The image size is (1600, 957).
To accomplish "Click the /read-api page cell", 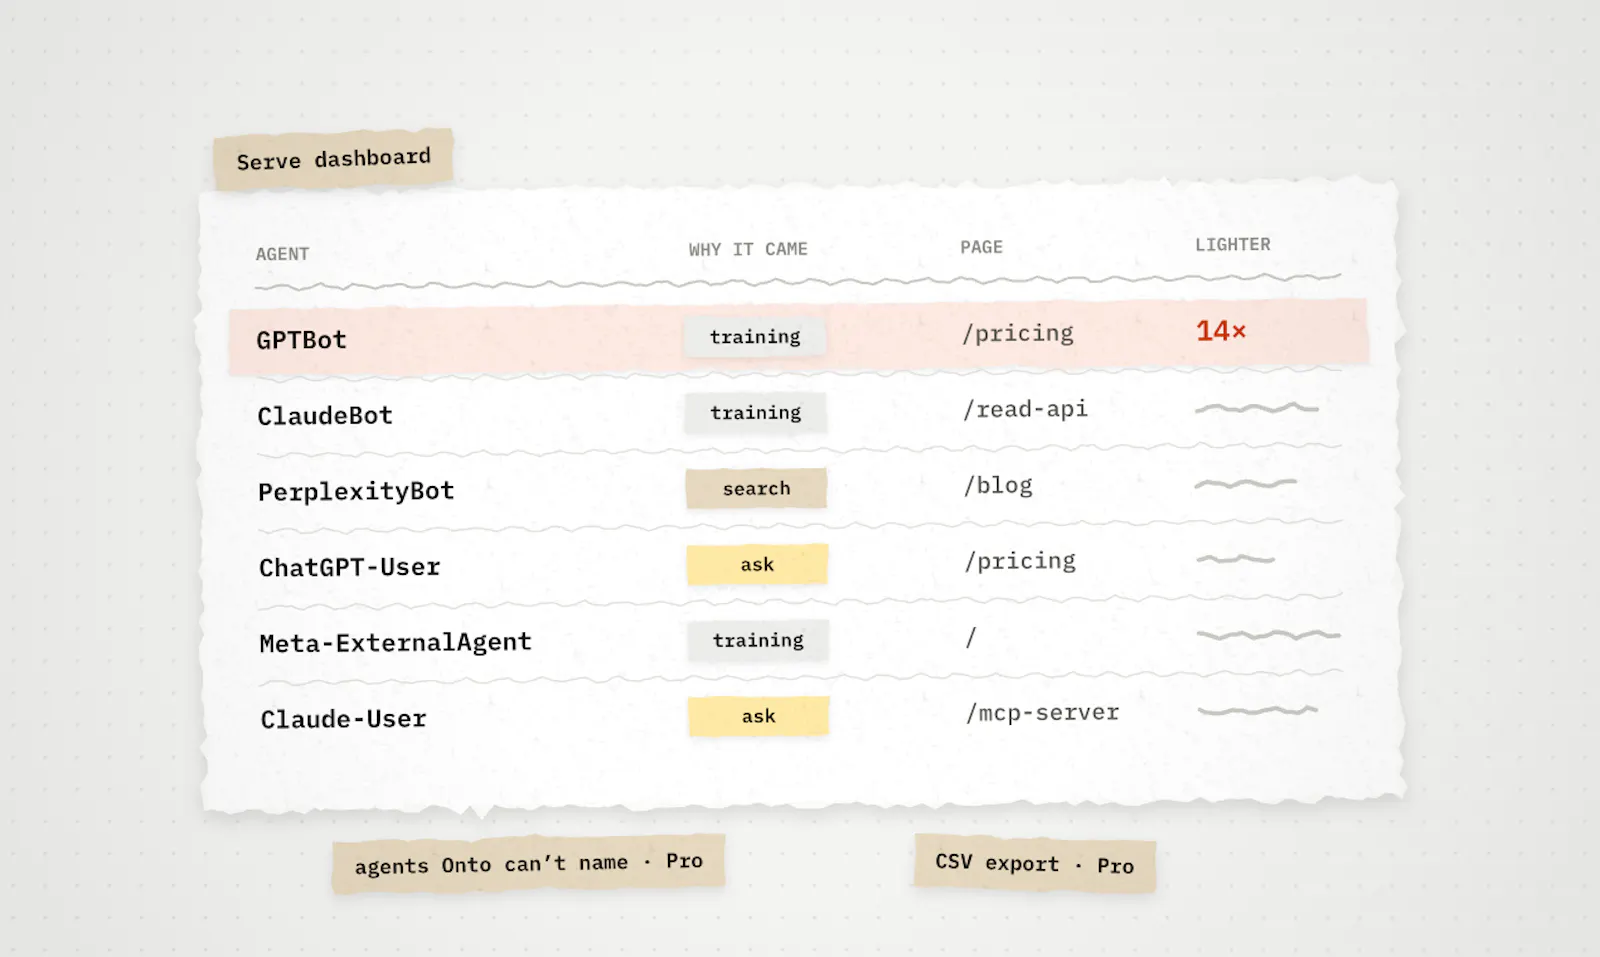I will pos(1025,409).
